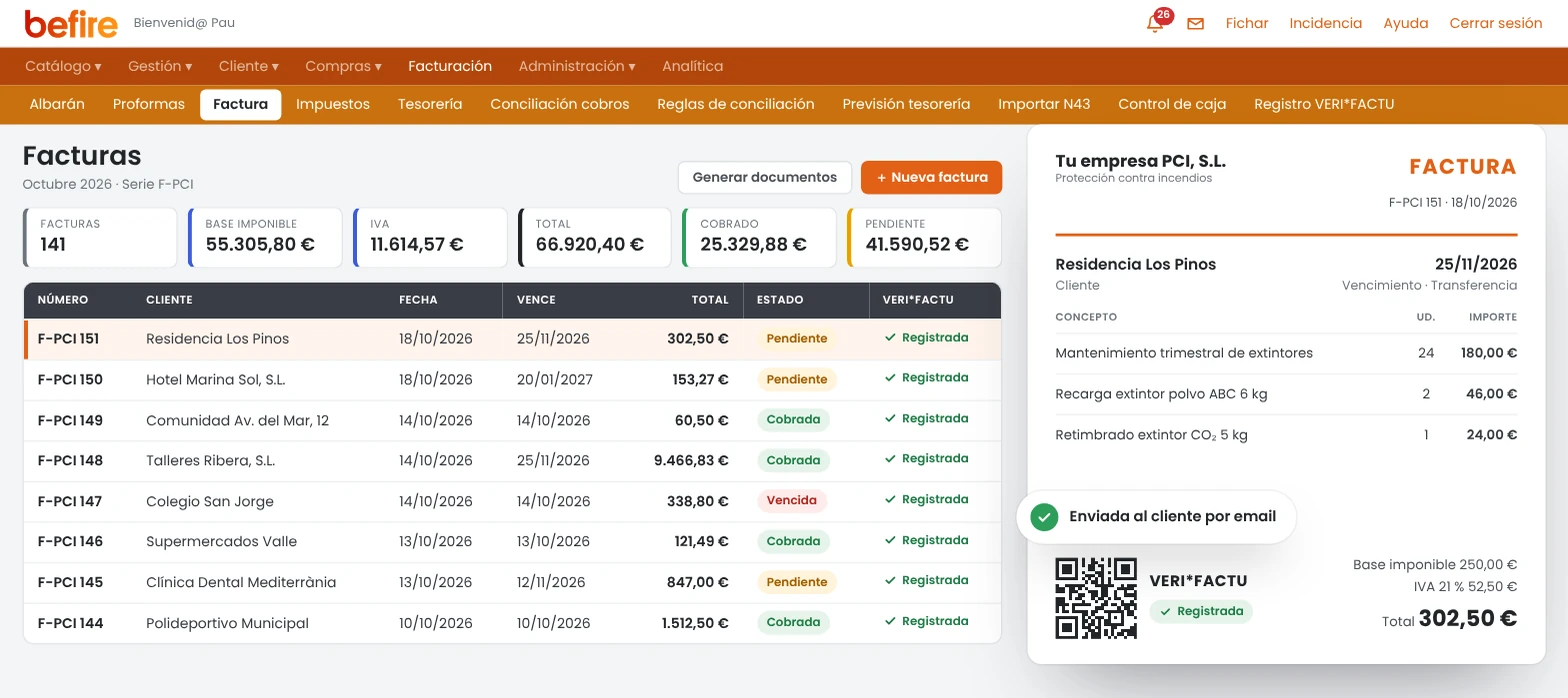The image size is (1568, 698).
Task: Click the 9.466,83 € total amount
Action: tap(691, 461)
